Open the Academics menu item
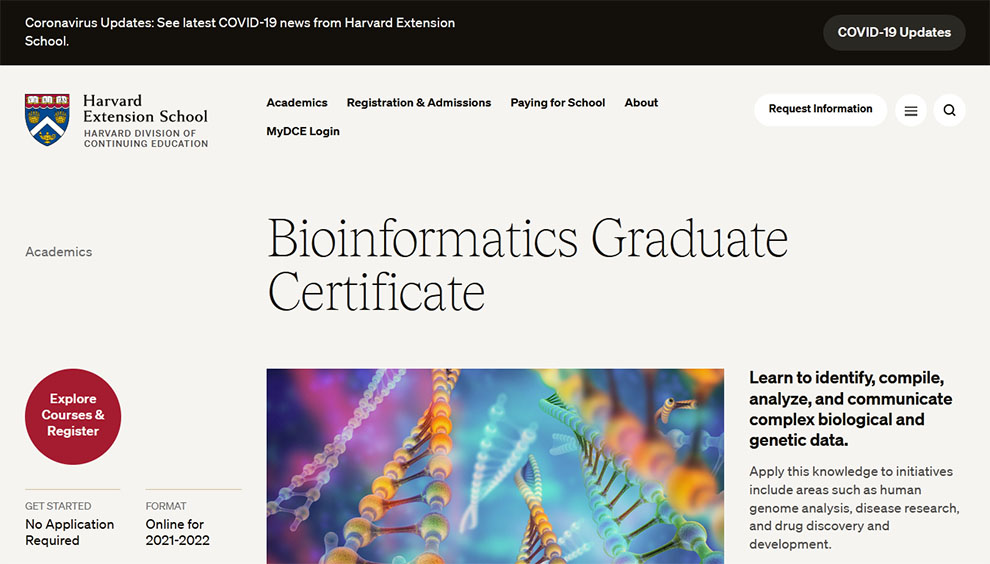990x564 pixels. tap(297, 102)
